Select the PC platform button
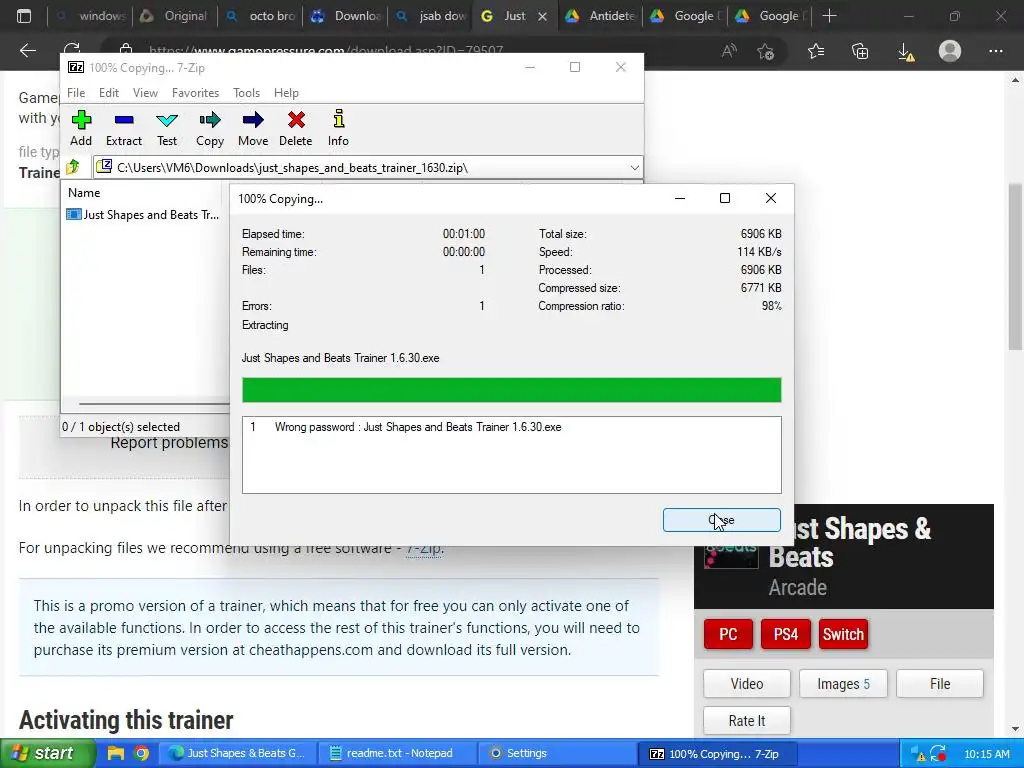 pos(728,634)
